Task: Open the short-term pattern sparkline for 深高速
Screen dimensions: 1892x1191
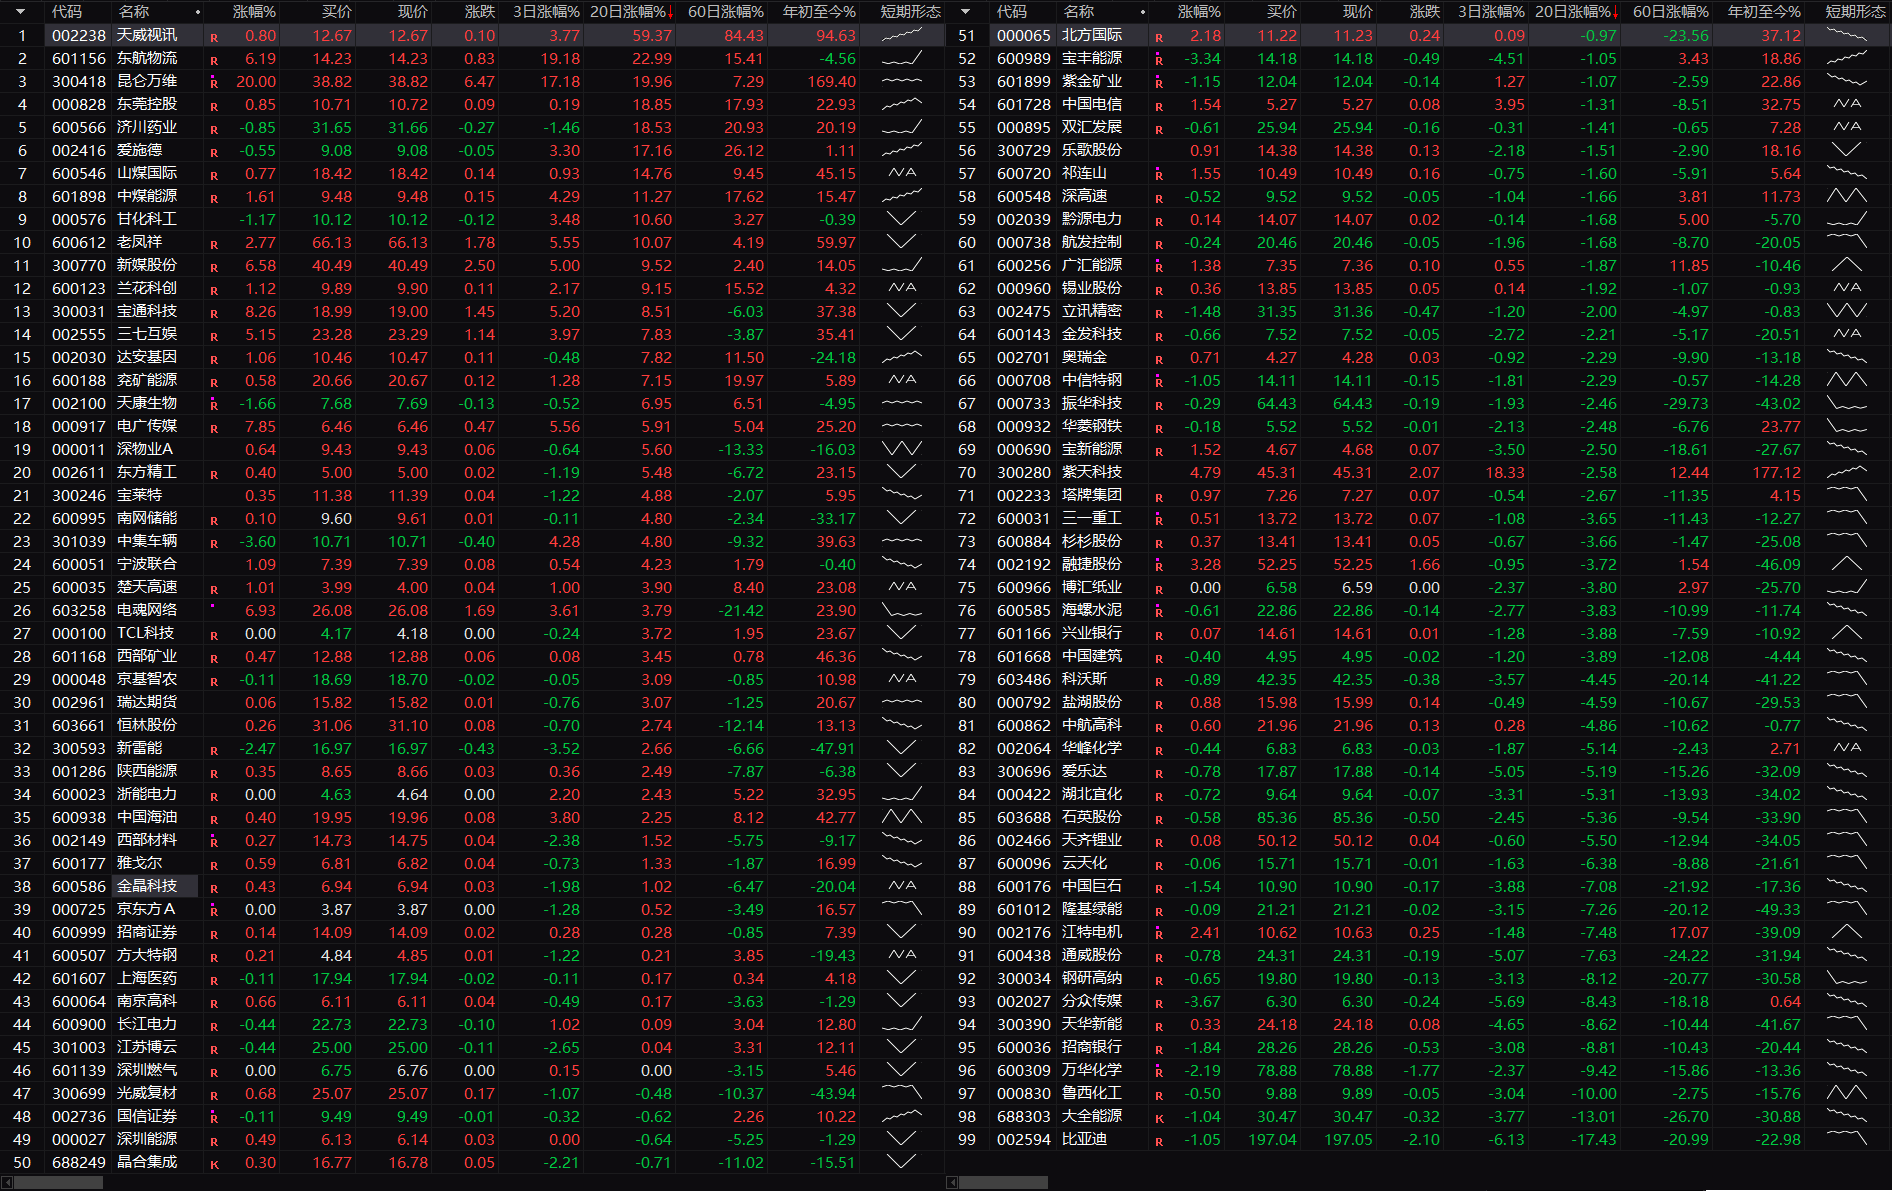Action: pyautogui.click(x=1847, y=196)
